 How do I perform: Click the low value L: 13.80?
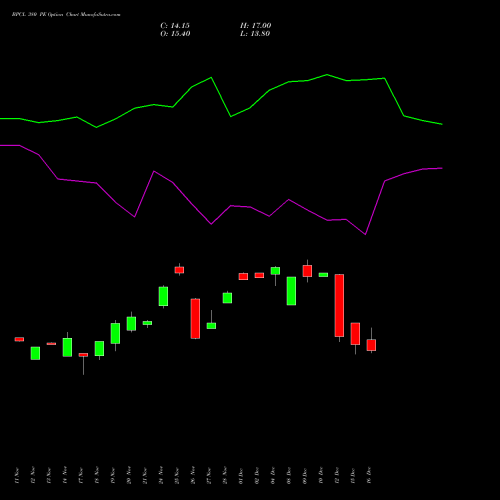[x=255, y=34]
